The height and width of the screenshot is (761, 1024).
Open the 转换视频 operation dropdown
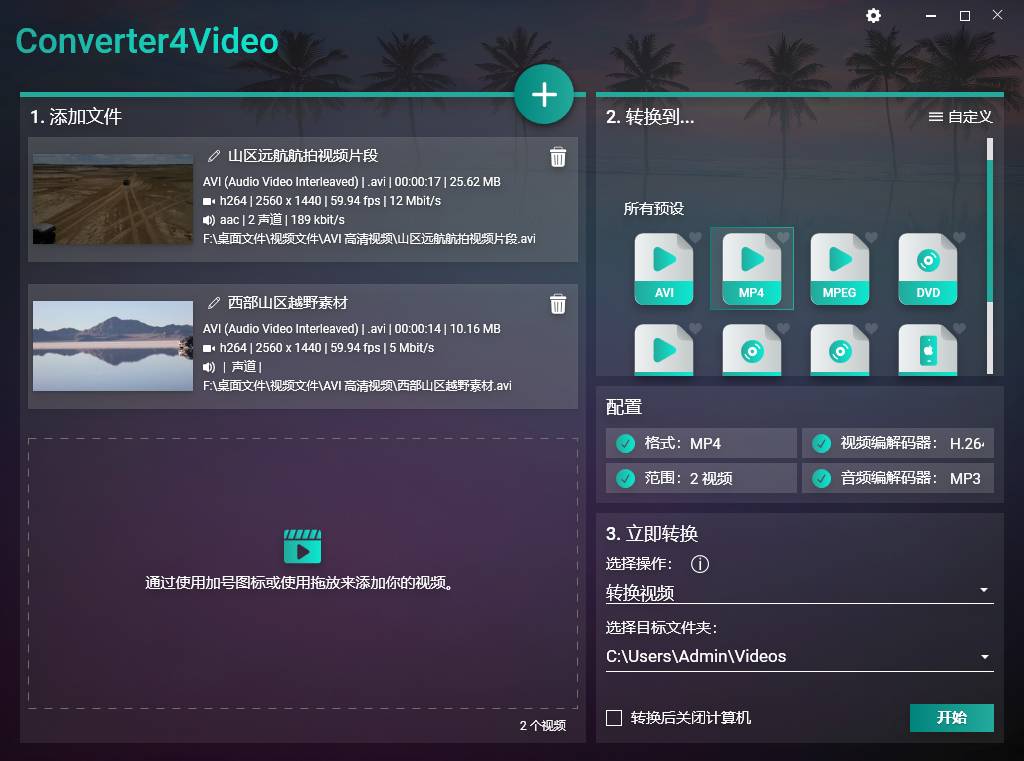800,590
